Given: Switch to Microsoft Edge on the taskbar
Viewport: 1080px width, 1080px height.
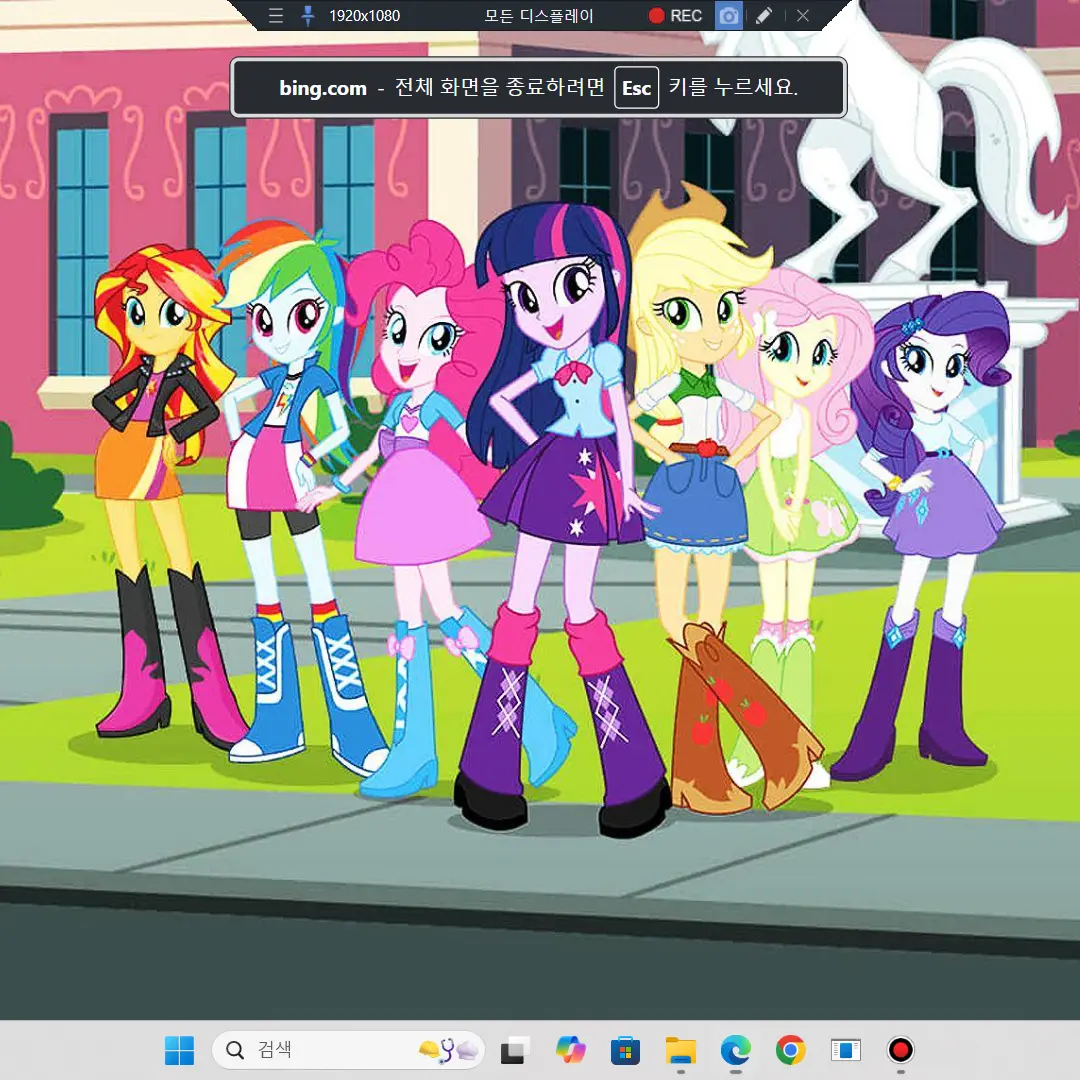Looking at the screenshot, I should (x=736, y=1050).
